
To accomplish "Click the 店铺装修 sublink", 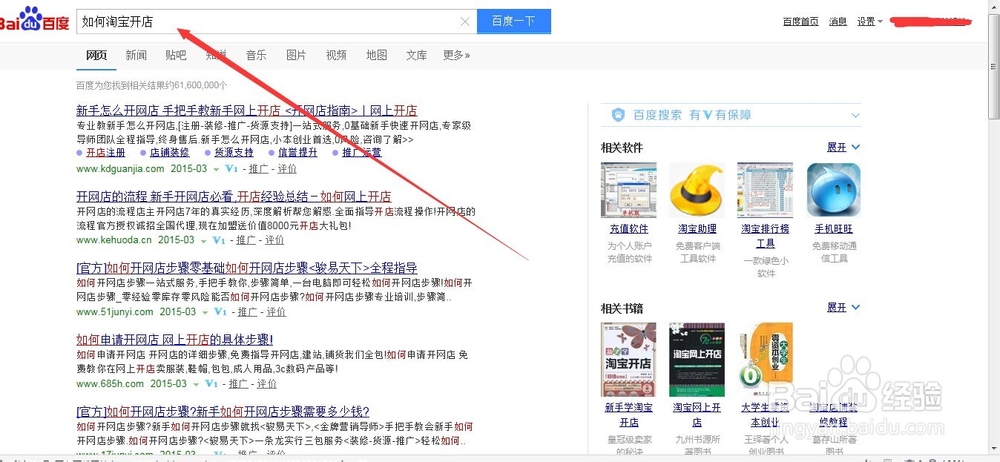I will coord(170,153).
